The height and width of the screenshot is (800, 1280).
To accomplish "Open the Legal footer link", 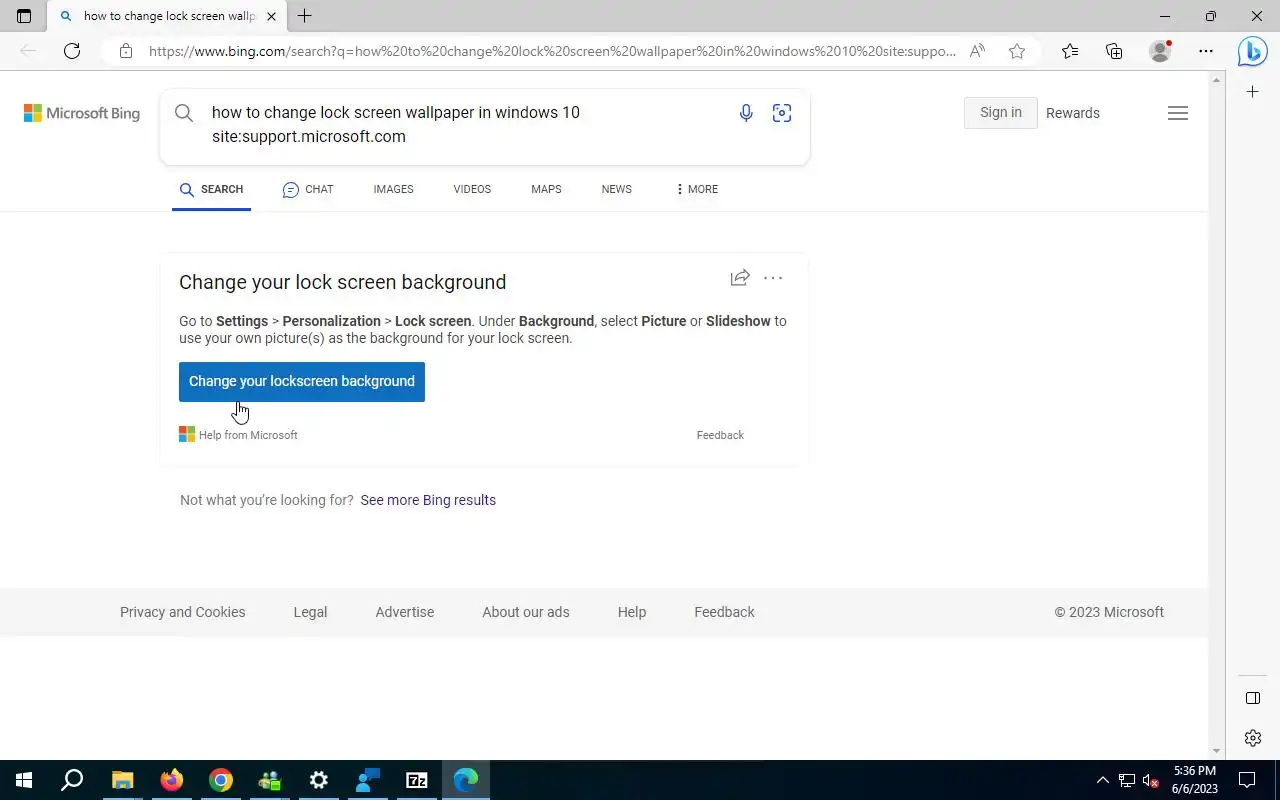I will click(x=310, y=612).
